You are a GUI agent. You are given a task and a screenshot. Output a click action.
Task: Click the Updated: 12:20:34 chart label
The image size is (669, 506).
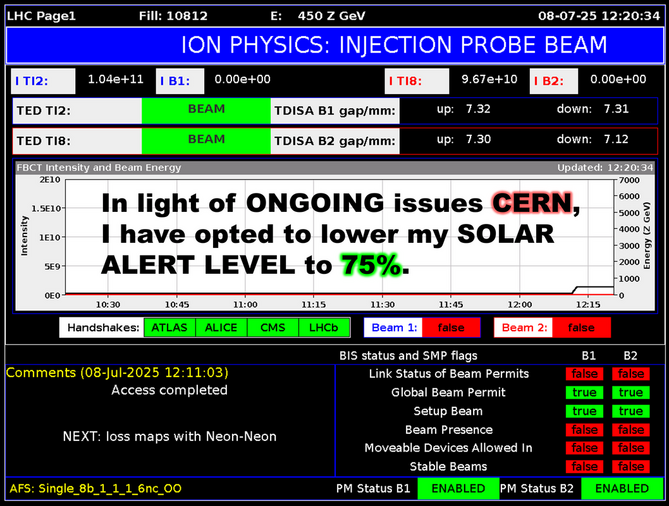click(x=605, y=168)
